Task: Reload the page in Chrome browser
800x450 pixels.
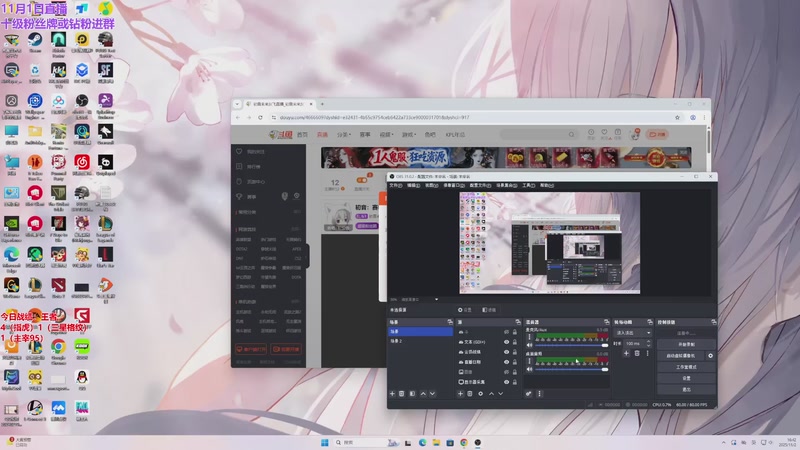Action: [260, 117]
